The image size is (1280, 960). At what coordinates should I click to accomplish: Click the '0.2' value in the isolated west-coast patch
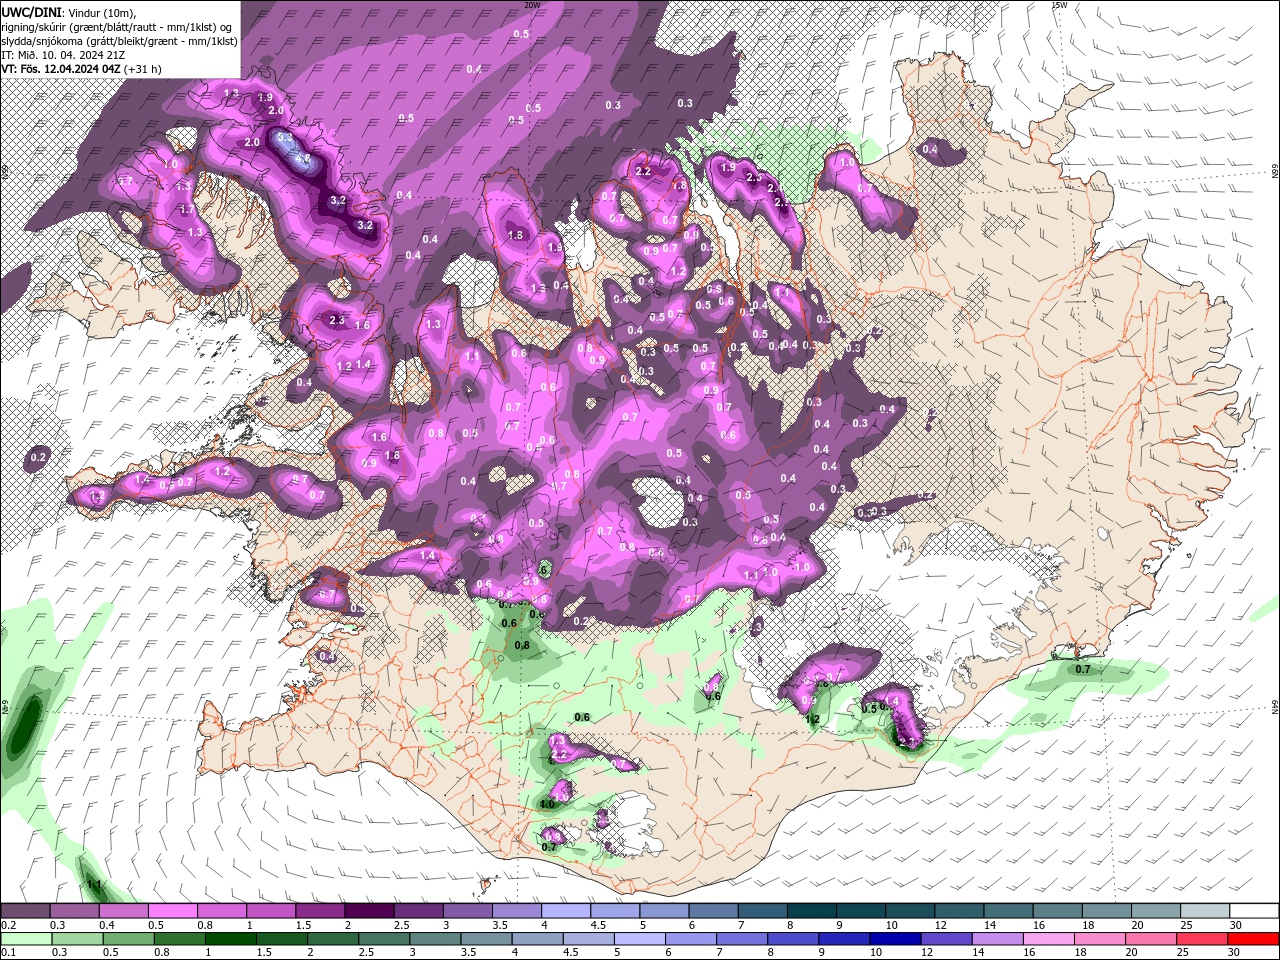pos(38,457)
